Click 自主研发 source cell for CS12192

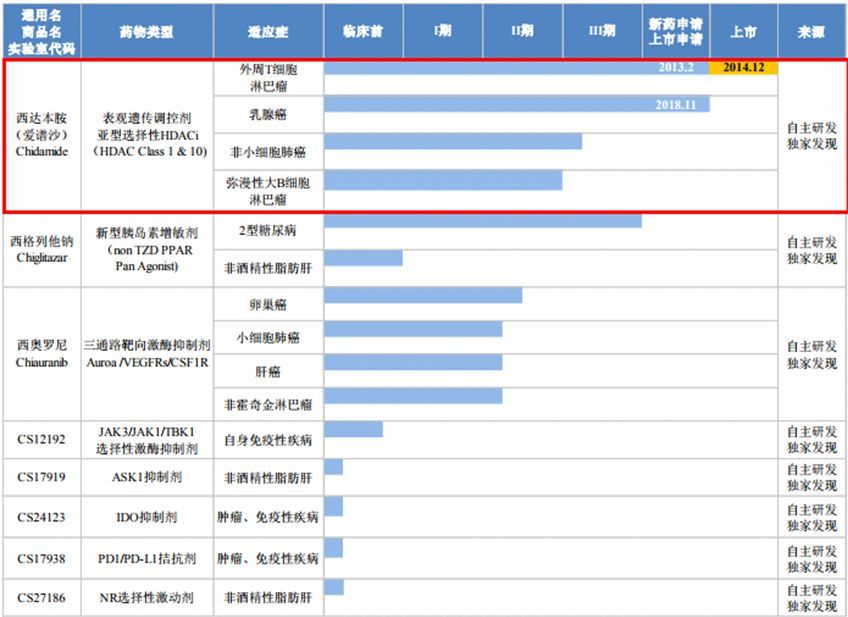[x=812, y=440]
